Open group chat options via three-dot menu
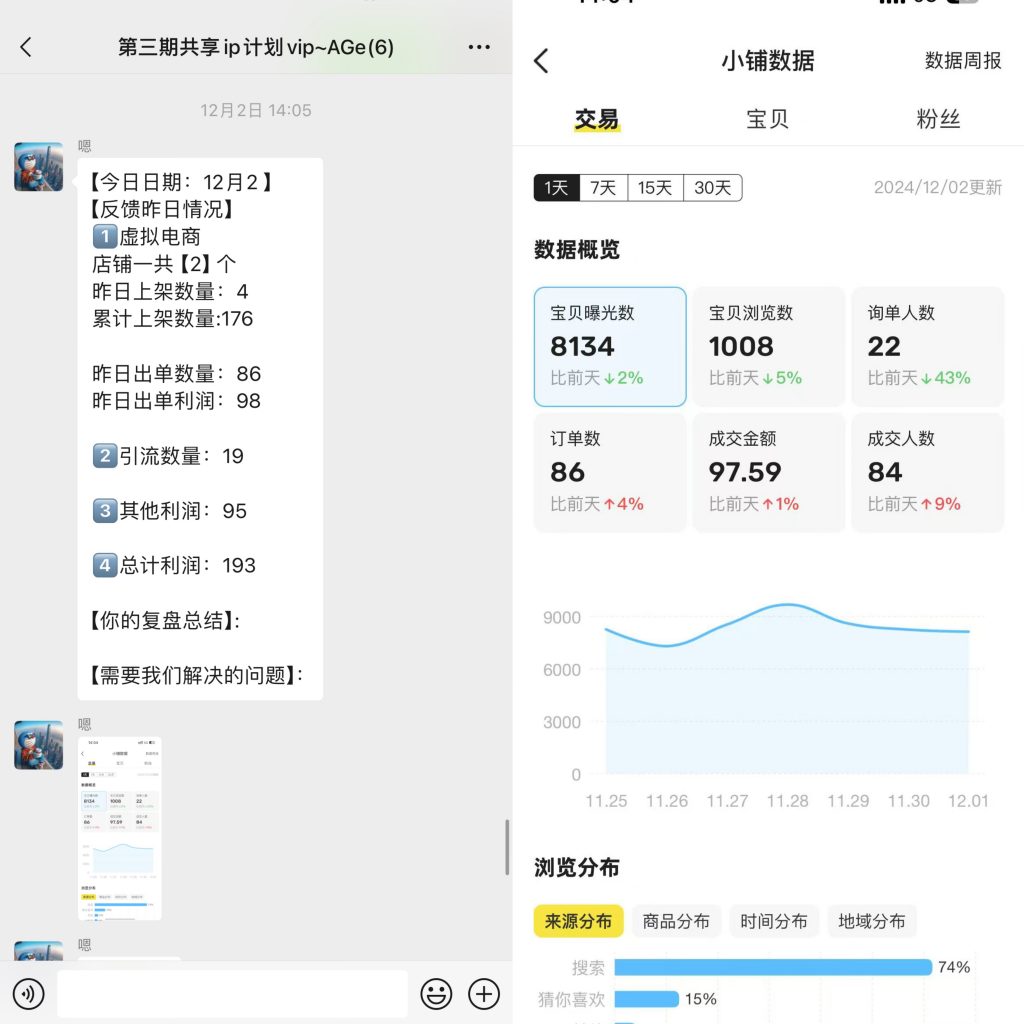Viewport: 1024px width, 1024px height. coord(479,47)
